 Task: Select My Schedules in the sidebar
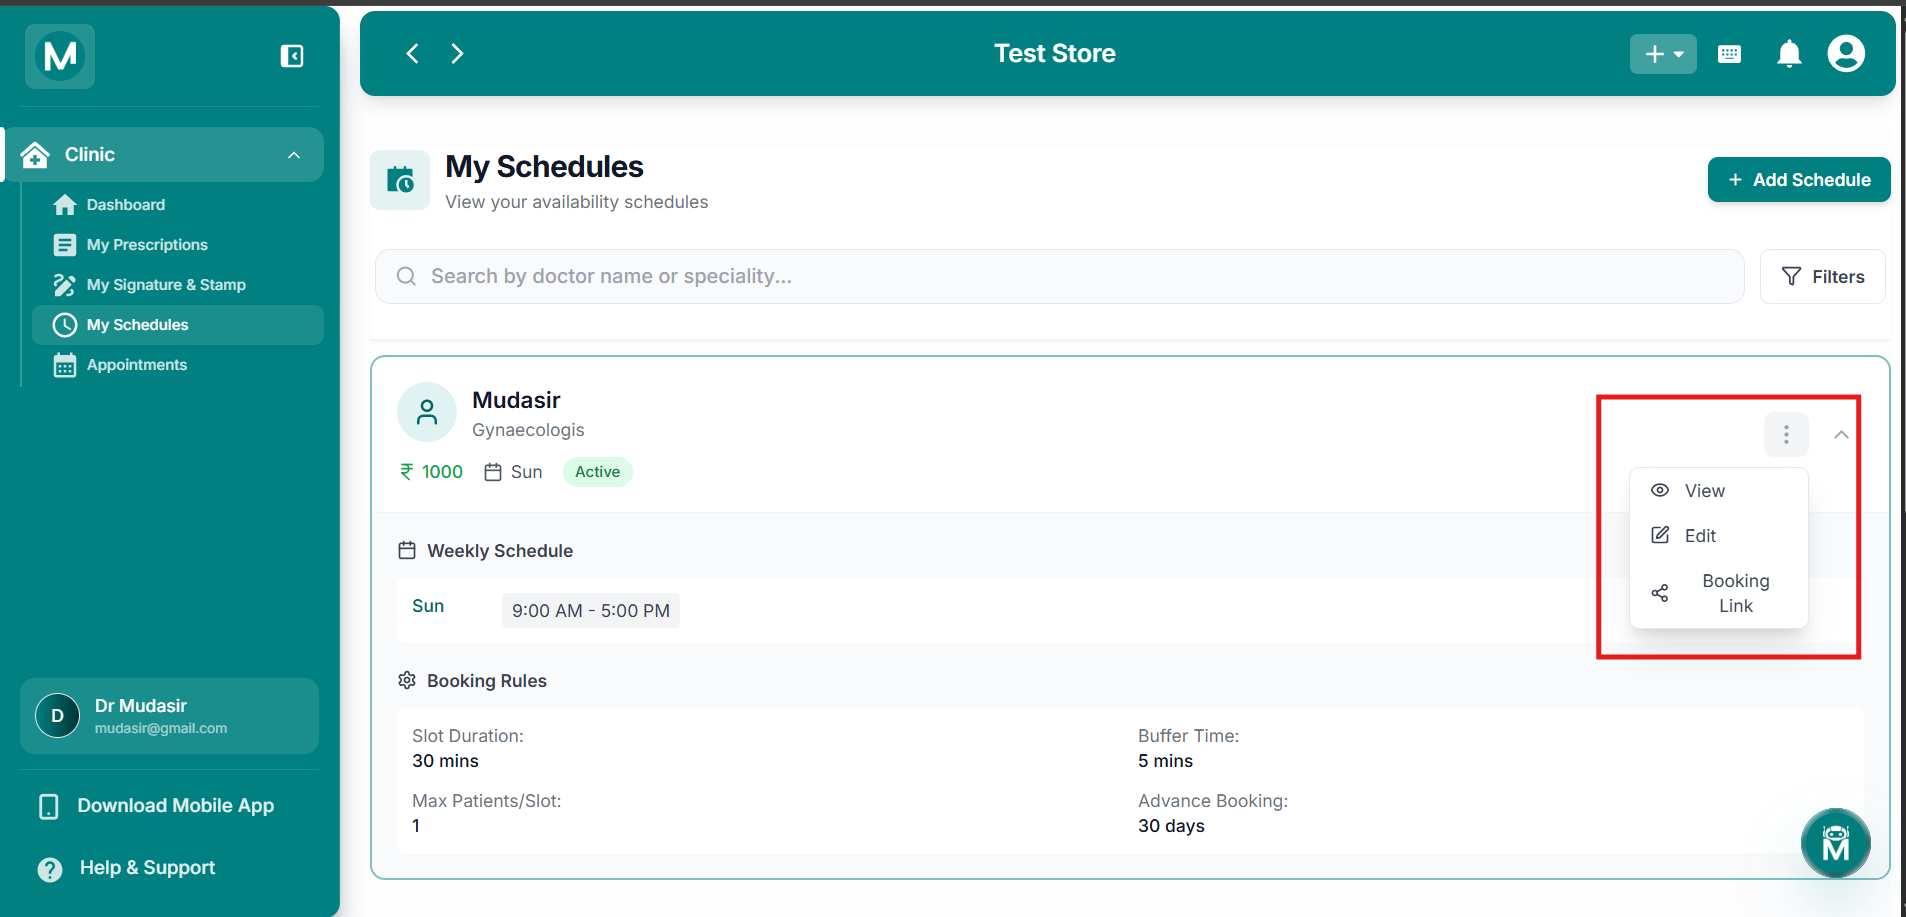pos(178,325)
